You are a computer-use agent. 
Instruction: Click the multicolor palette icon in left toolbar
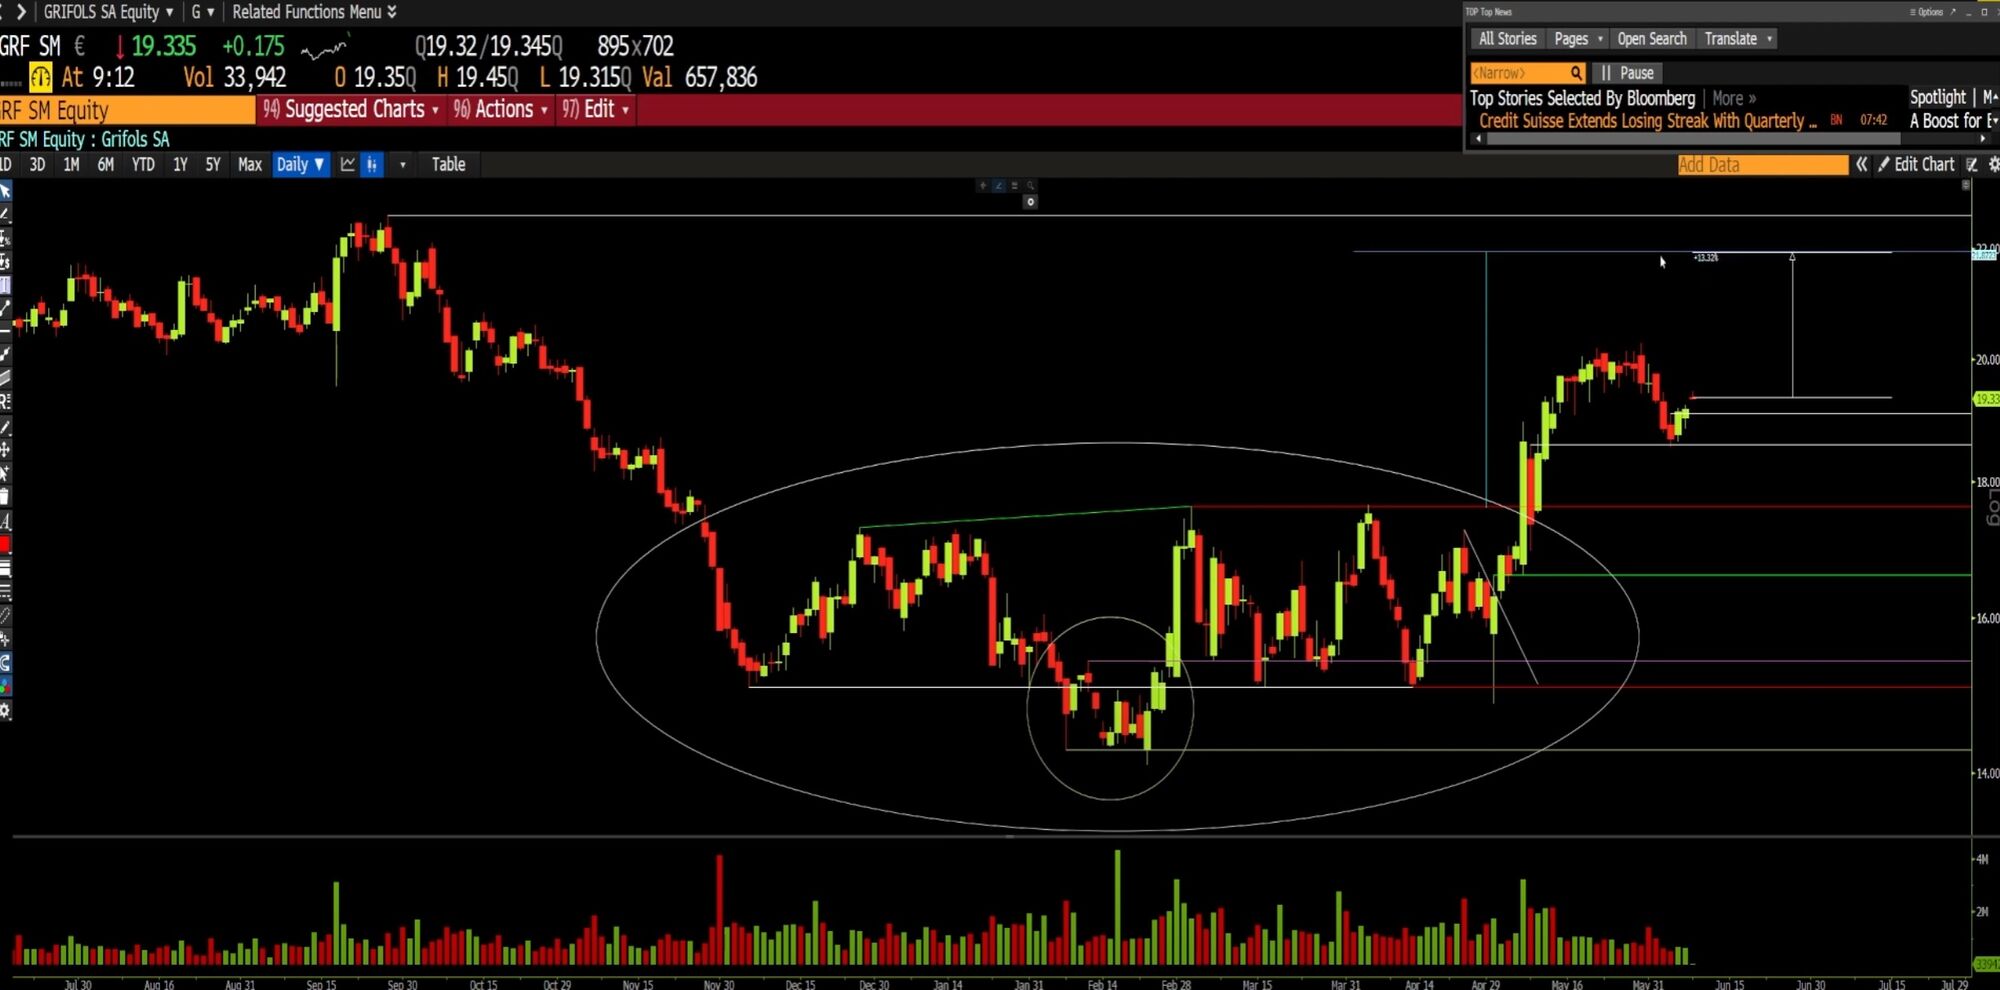point(5,686)
